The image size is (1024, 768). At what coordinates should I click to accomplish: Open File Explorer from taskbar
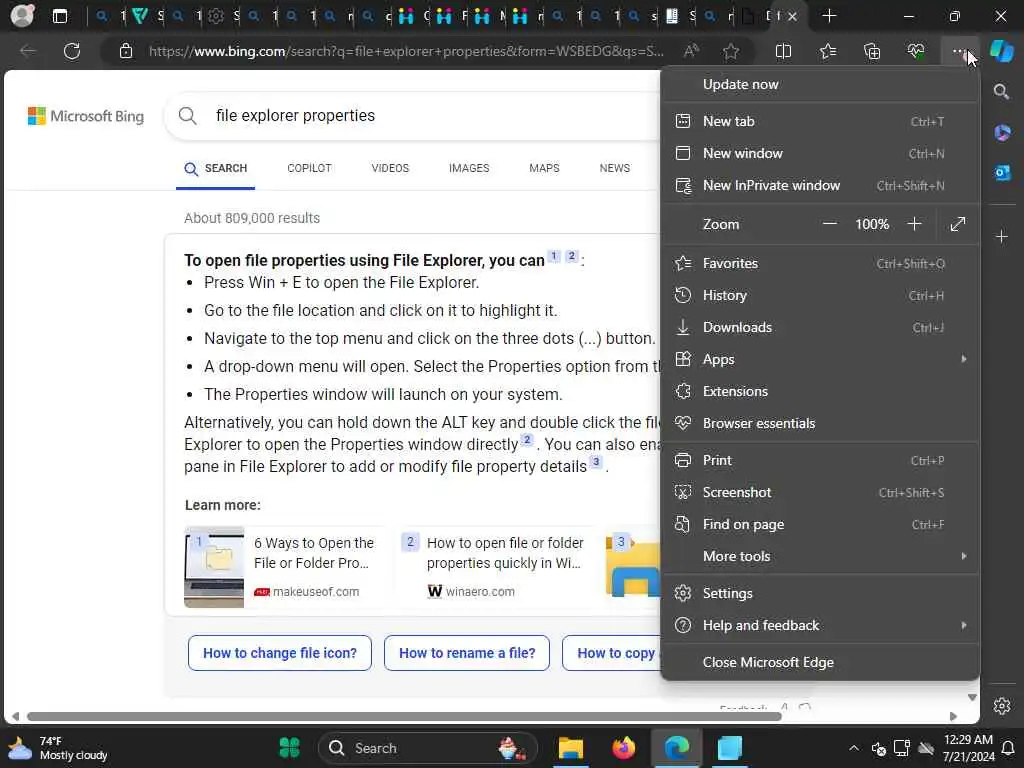tap(570, 748)
